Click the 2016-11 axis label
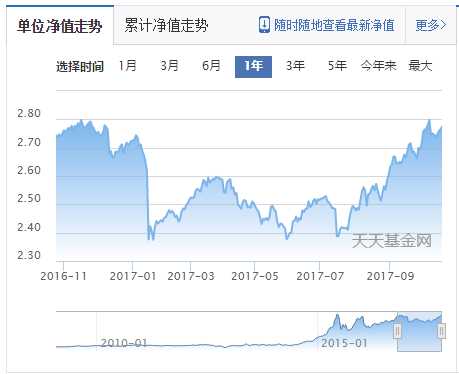The width and height of the screenshot is (459, 374). tap(63, 276)
